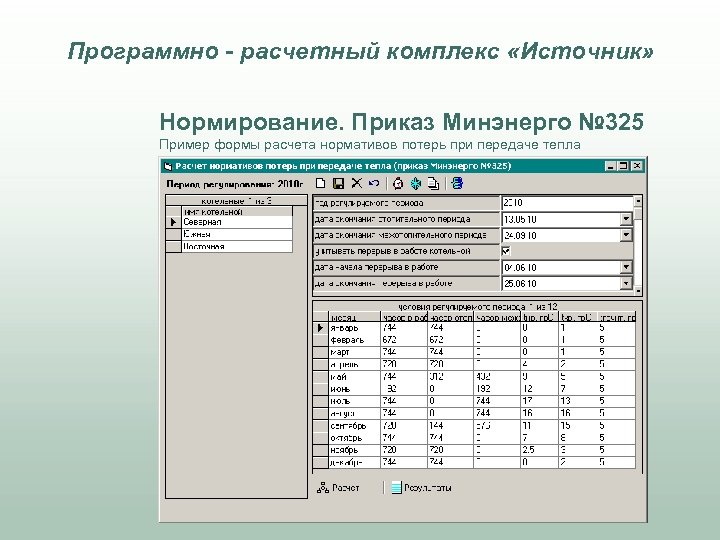The image size is (720, 540).
Task: Open dropdown for date 04.06.10
Action: 626,267
